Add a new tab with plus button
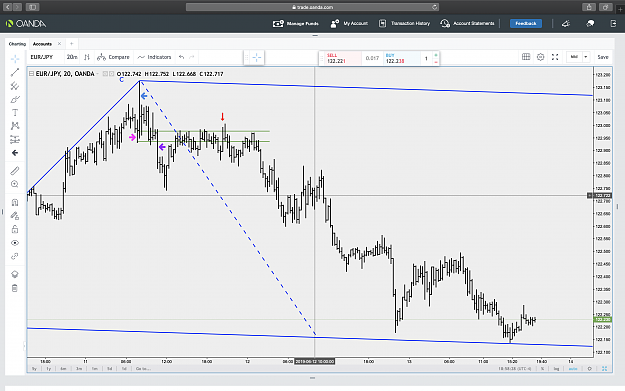The height and width of the screenshot is (391, 625). (72, 44)
